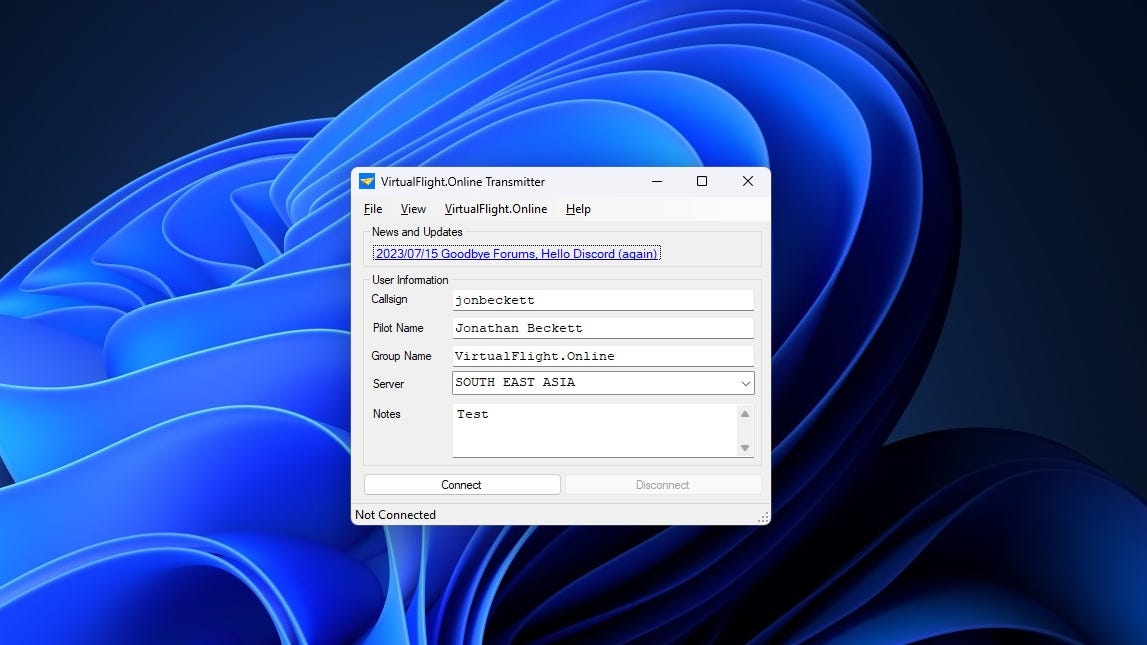Open the VirtualFlight.Online menu
Viewport: 1147px width, 645px height.
496,209
